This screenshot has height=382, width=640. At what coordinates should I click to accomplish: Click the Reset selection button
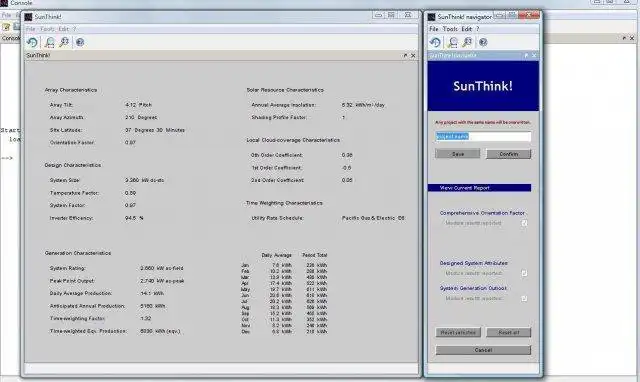tap(458, 332)
